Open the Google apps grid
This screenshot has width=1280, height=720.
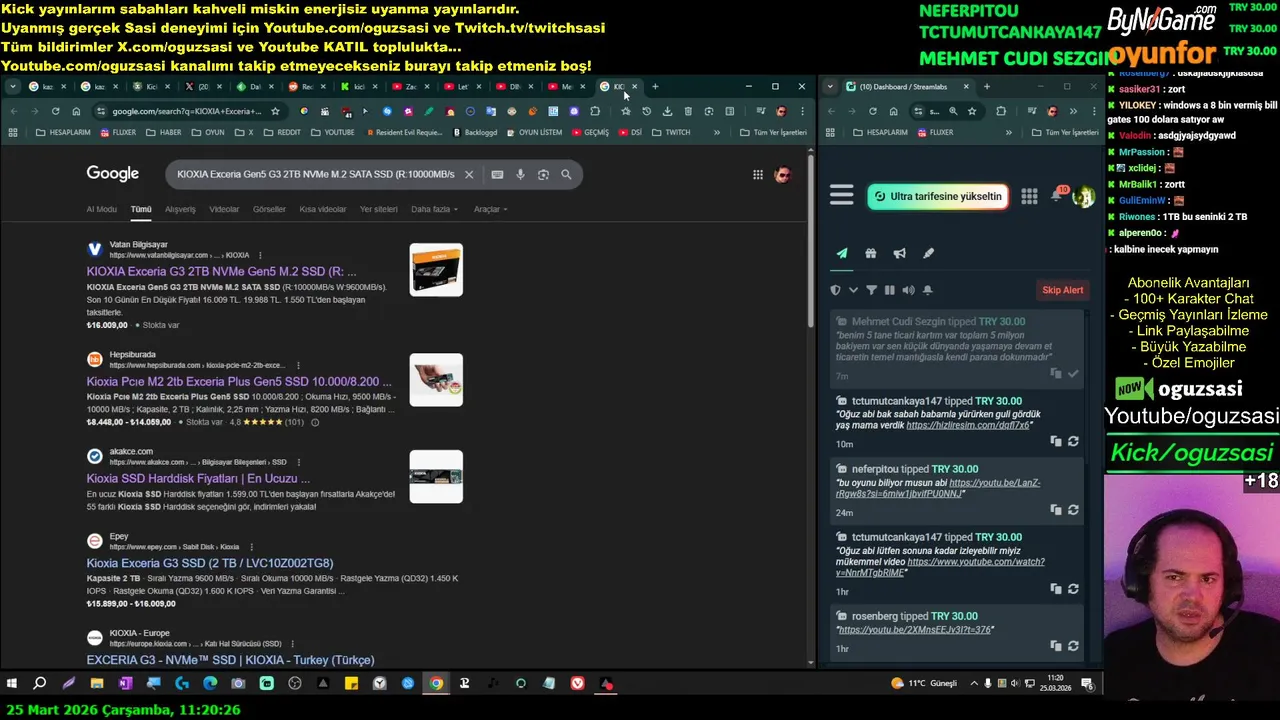click(x=758, y=175)
